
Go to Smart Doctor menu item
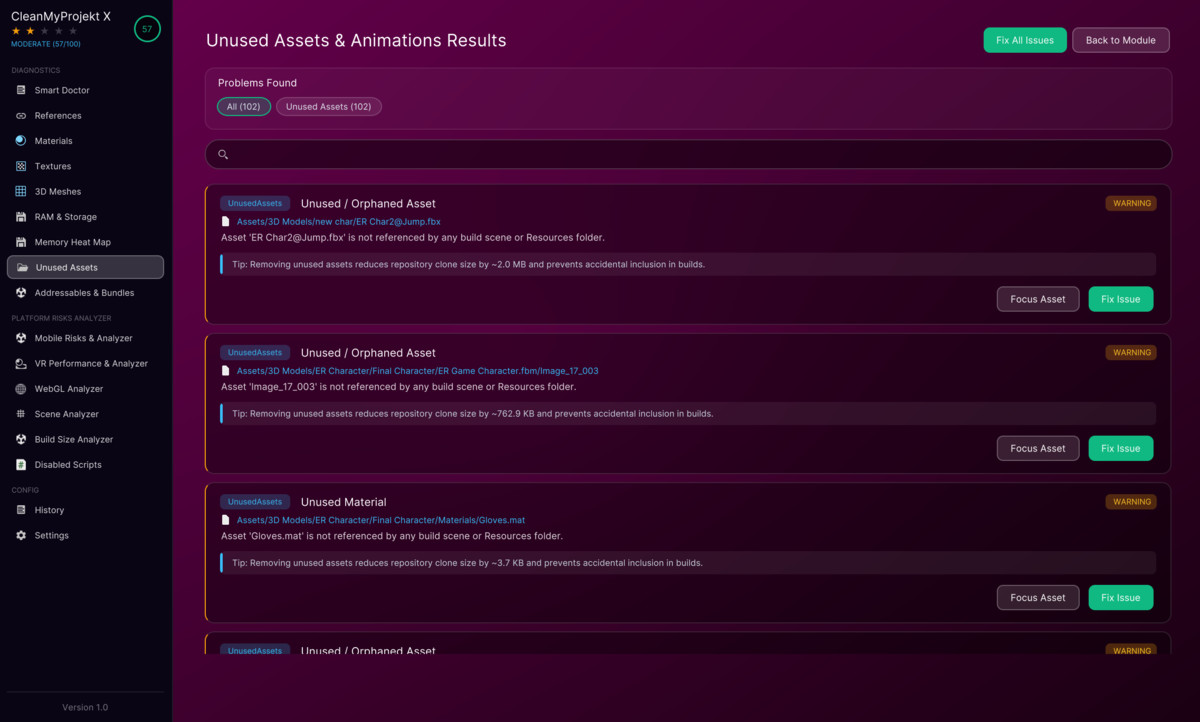85,90
